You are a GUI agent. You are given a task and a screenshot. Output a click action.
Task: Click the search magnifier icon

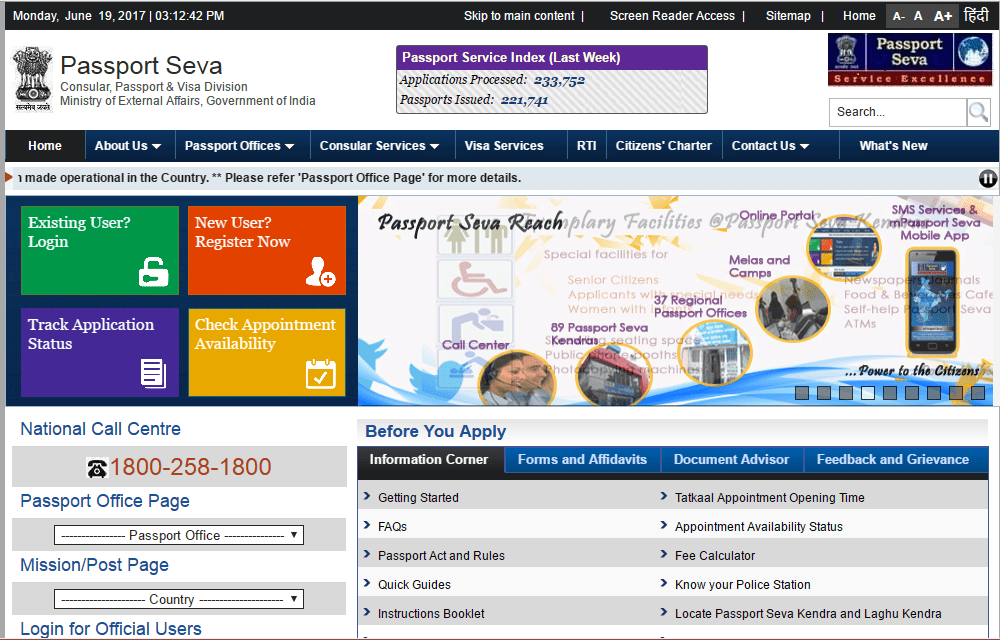click(x=977, y=112)
